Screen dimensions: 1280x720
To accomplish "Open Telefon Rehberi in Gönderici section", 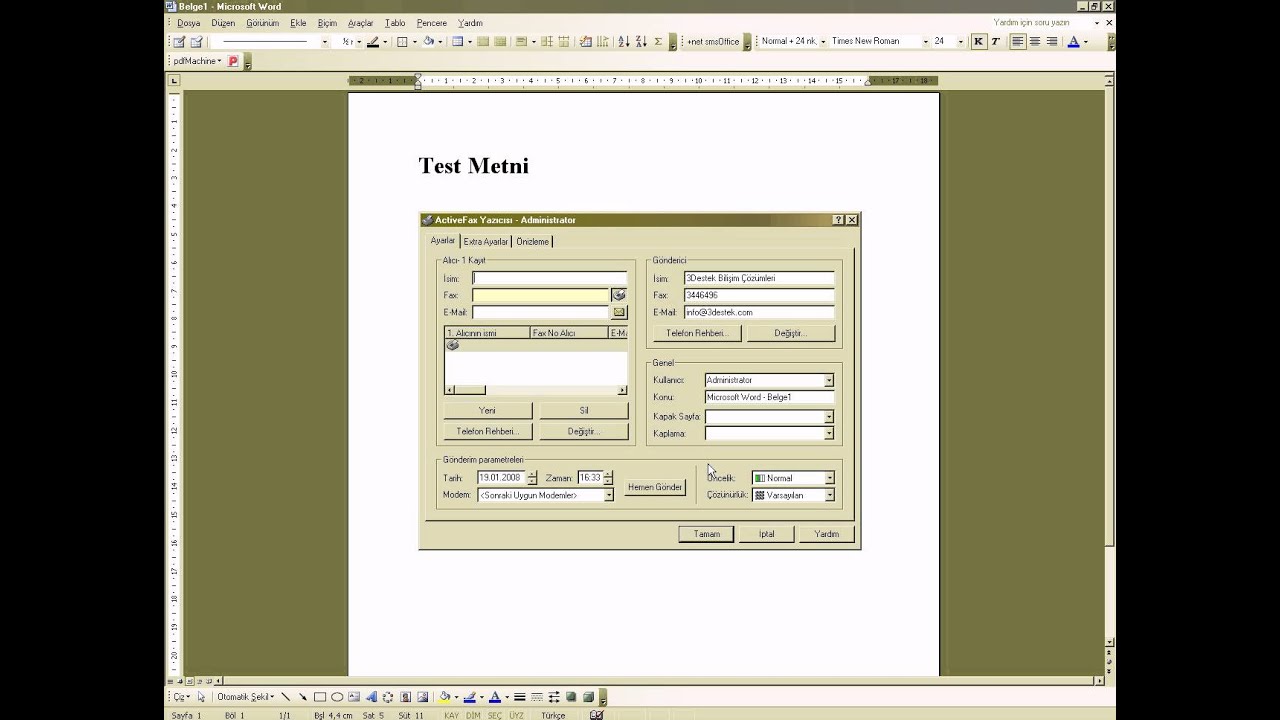I will [697, 333].
